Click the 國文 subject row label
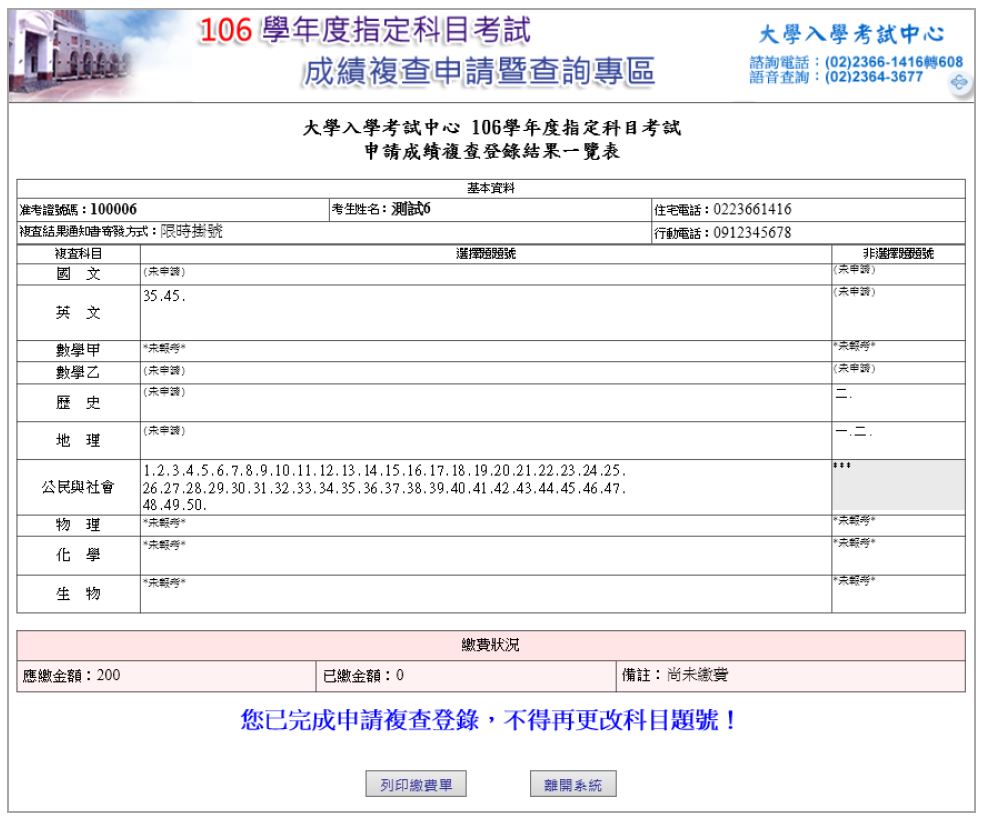 point(78,273)
